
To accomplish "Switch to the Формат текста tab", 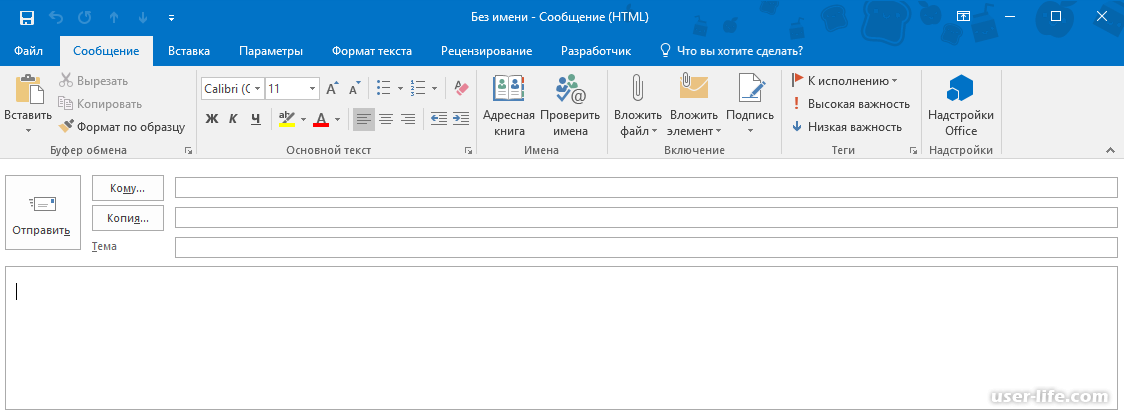I will tap(371, 51).
